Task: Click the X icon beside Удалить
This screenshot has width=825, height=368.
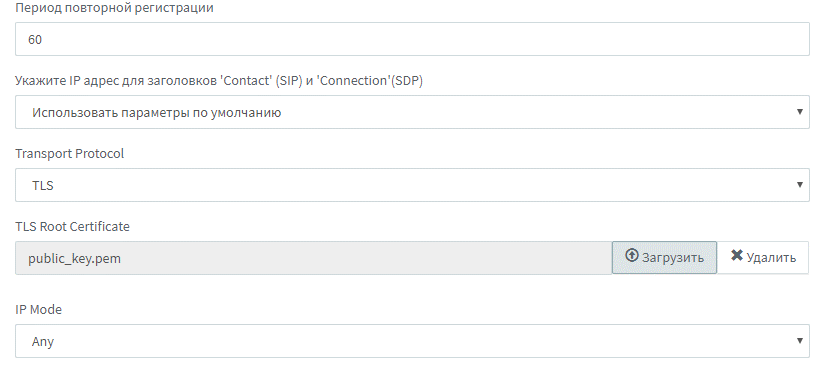Action: point(737,255)
